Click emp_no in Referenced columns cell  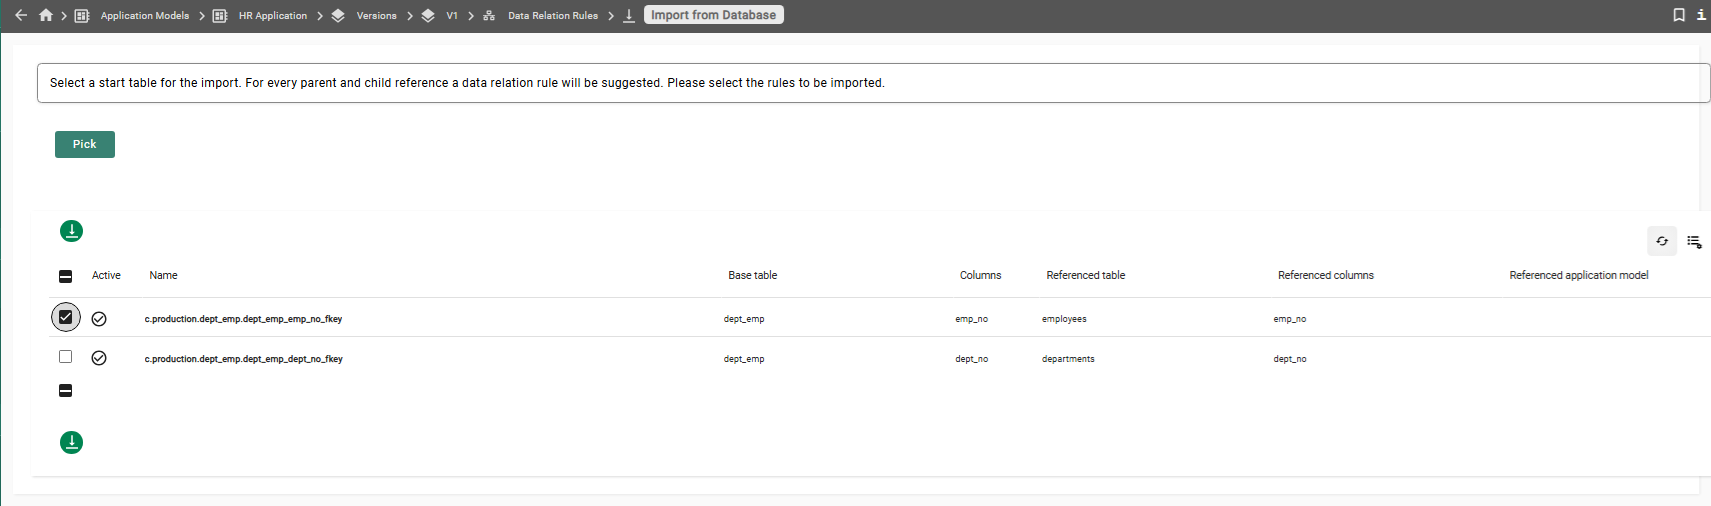(1290, 319)
